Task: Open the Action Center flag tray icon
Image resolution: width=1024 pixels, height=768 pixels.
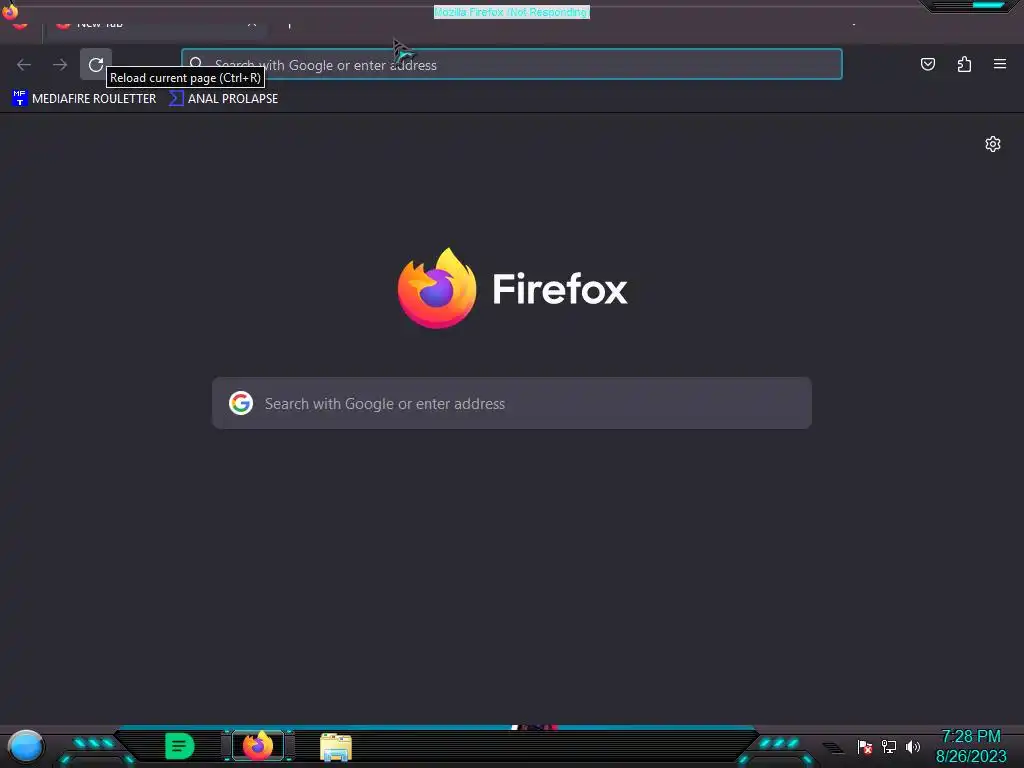Action: 865,746
